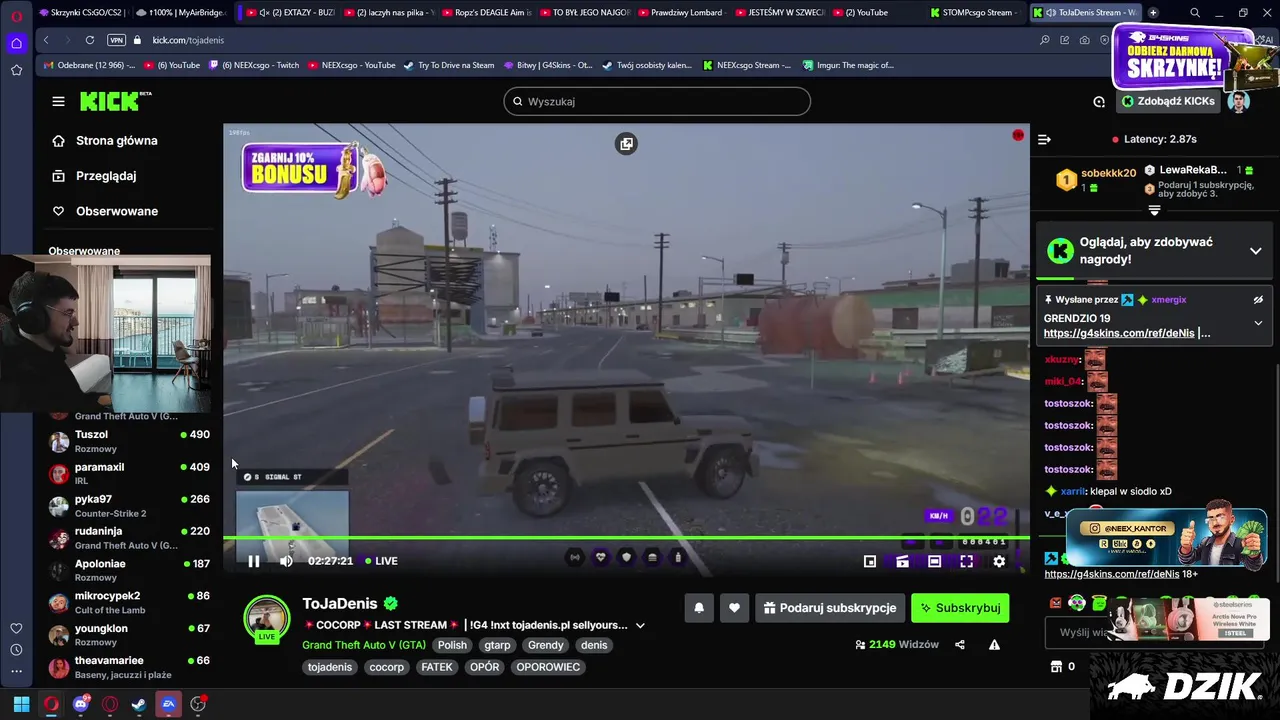Select paramaxil channel in followed list
This screenshot has width=1280, height=720.
[x=128, y=473]
